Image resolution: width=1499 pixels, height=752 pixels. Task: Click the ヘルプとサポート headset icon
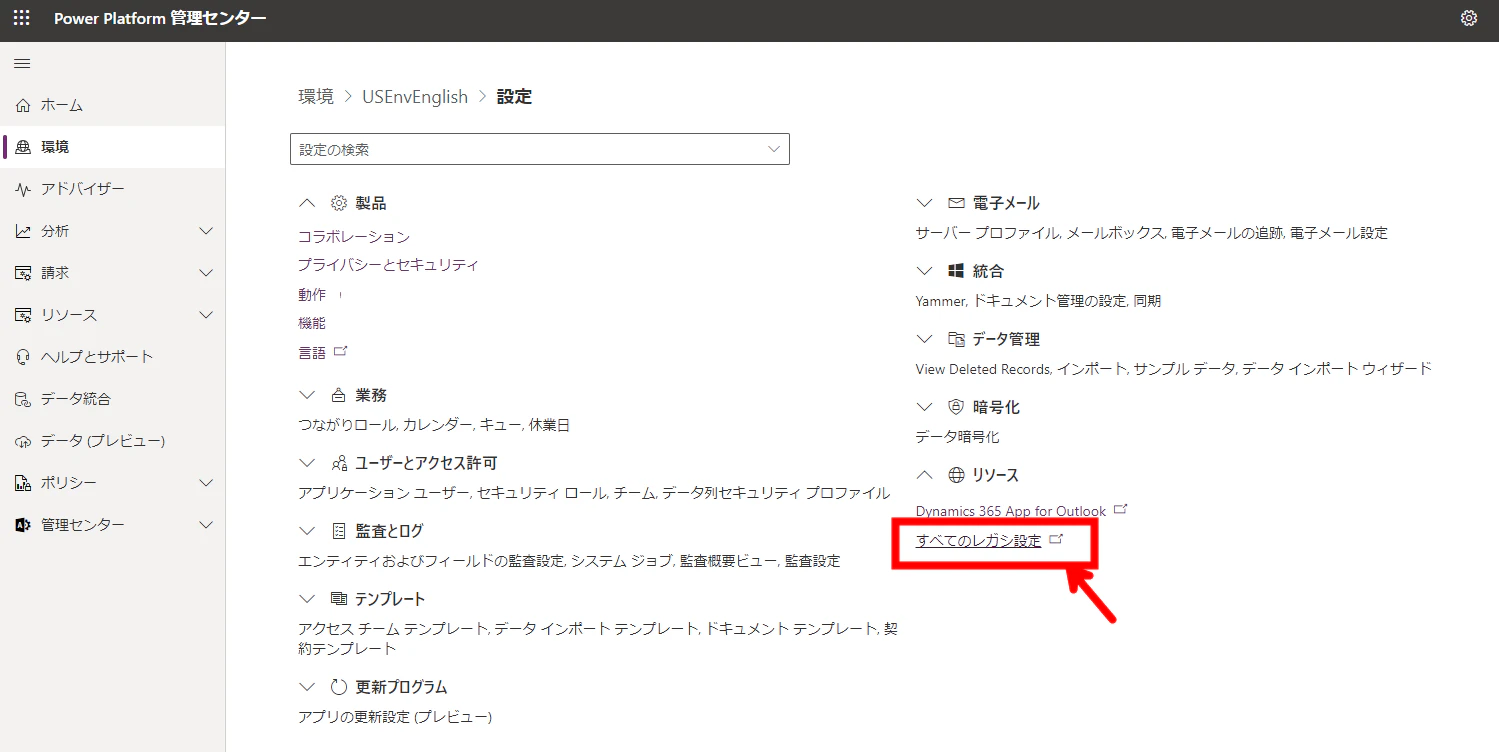23,357
